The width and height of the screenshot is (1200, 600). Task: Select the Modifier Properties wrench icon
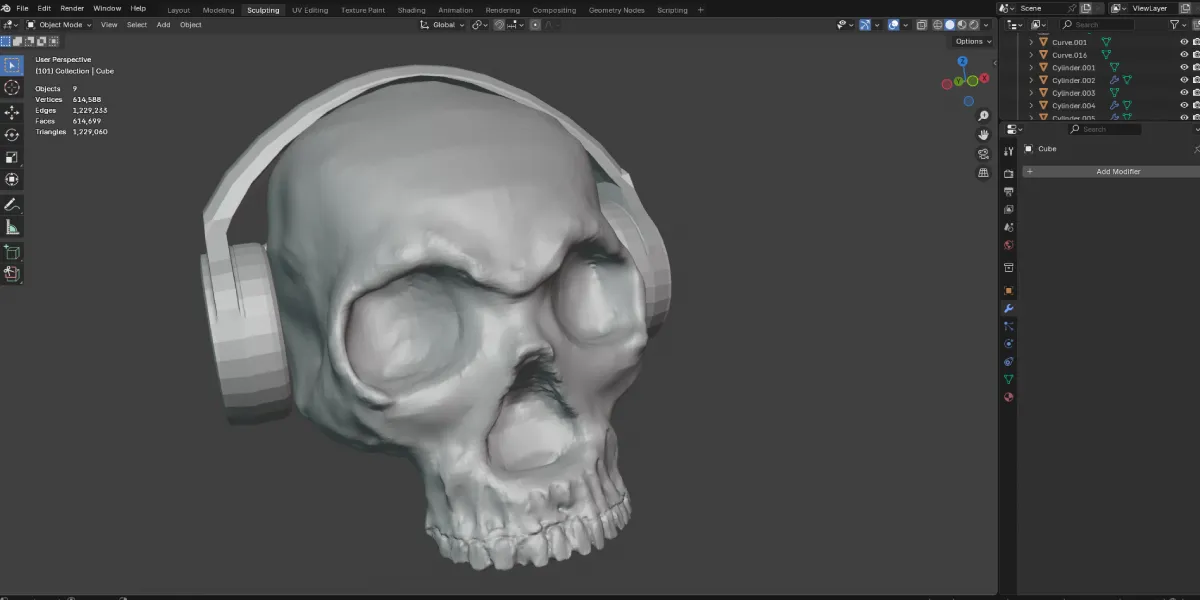click(1008, 309)
